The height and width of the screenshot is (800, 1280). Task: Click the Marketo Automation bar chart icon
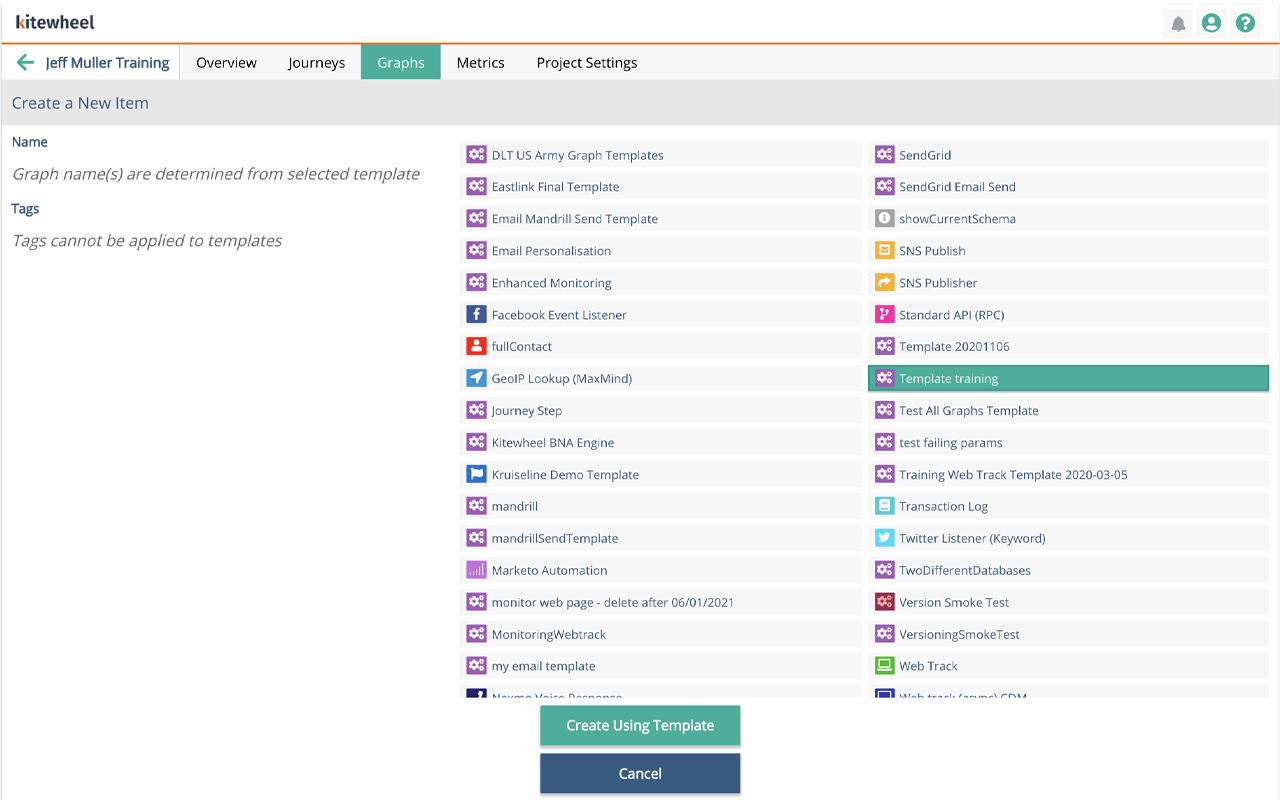(477, 570)
